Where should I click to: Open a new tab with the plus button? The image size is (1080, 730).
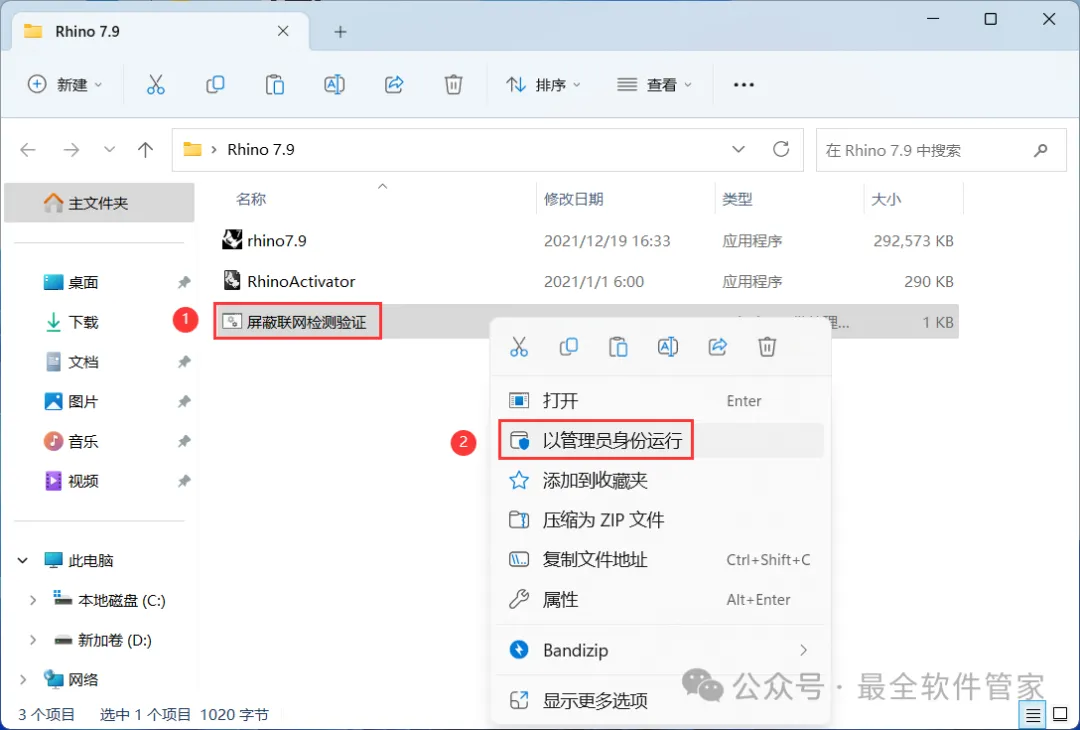coord(340,32)
